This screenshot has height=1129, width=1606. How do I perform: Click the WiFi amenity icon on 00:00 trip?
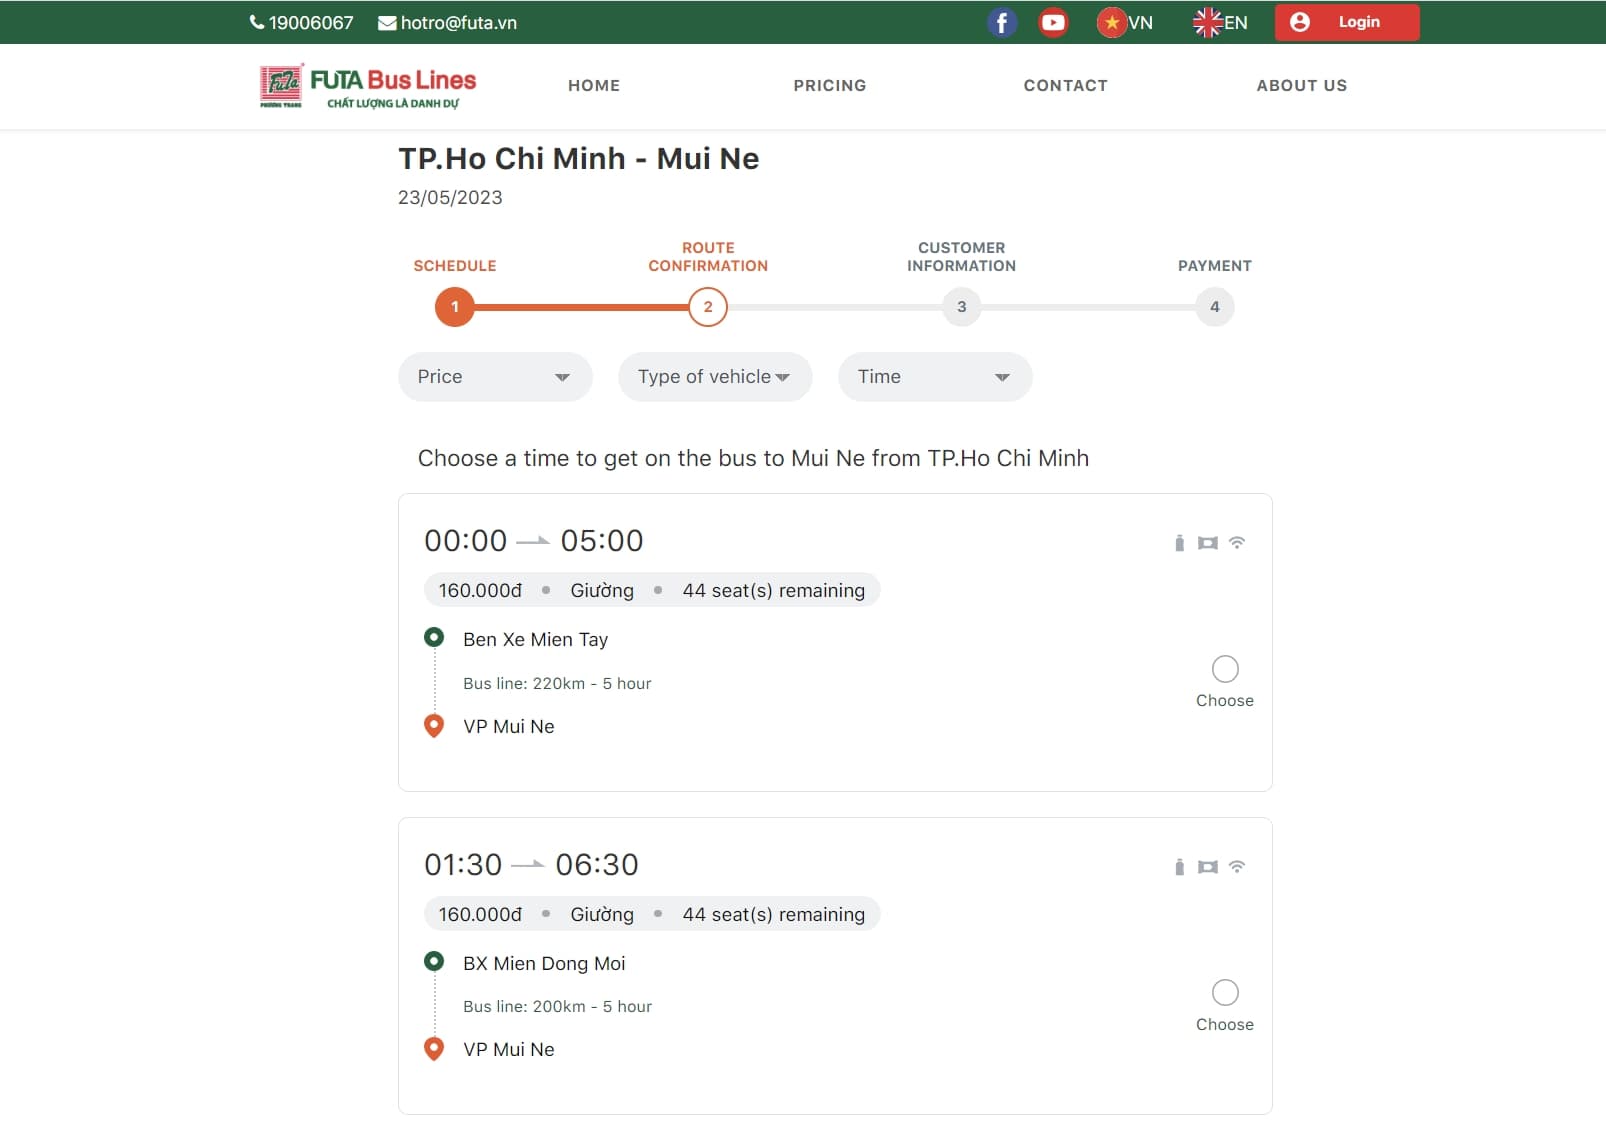point(1237,543)
